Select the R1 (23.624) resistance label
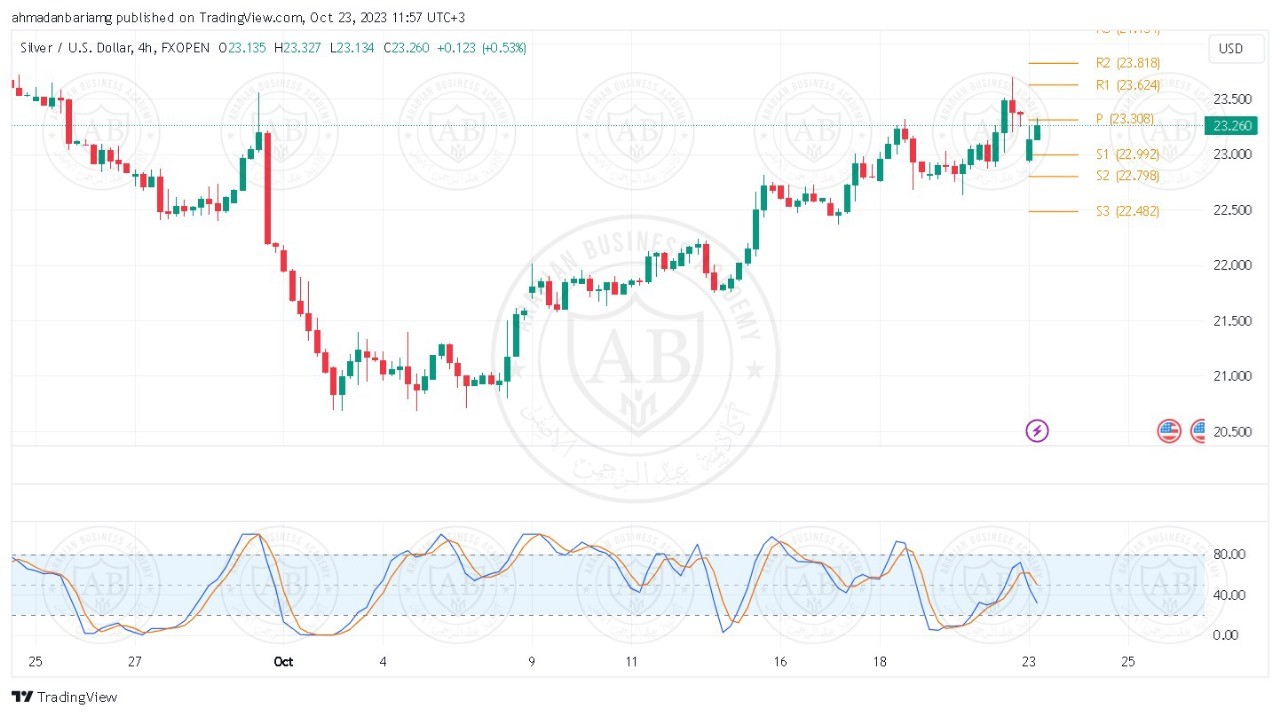The image size is (1280, 716). tap(1127, 85)
